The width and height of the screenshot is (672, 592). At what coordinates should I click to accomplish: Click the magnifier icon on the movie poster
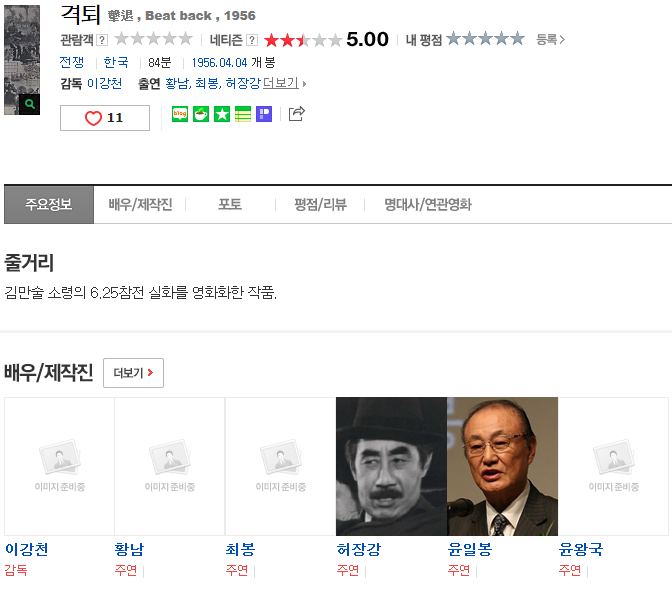coord(29,104)
